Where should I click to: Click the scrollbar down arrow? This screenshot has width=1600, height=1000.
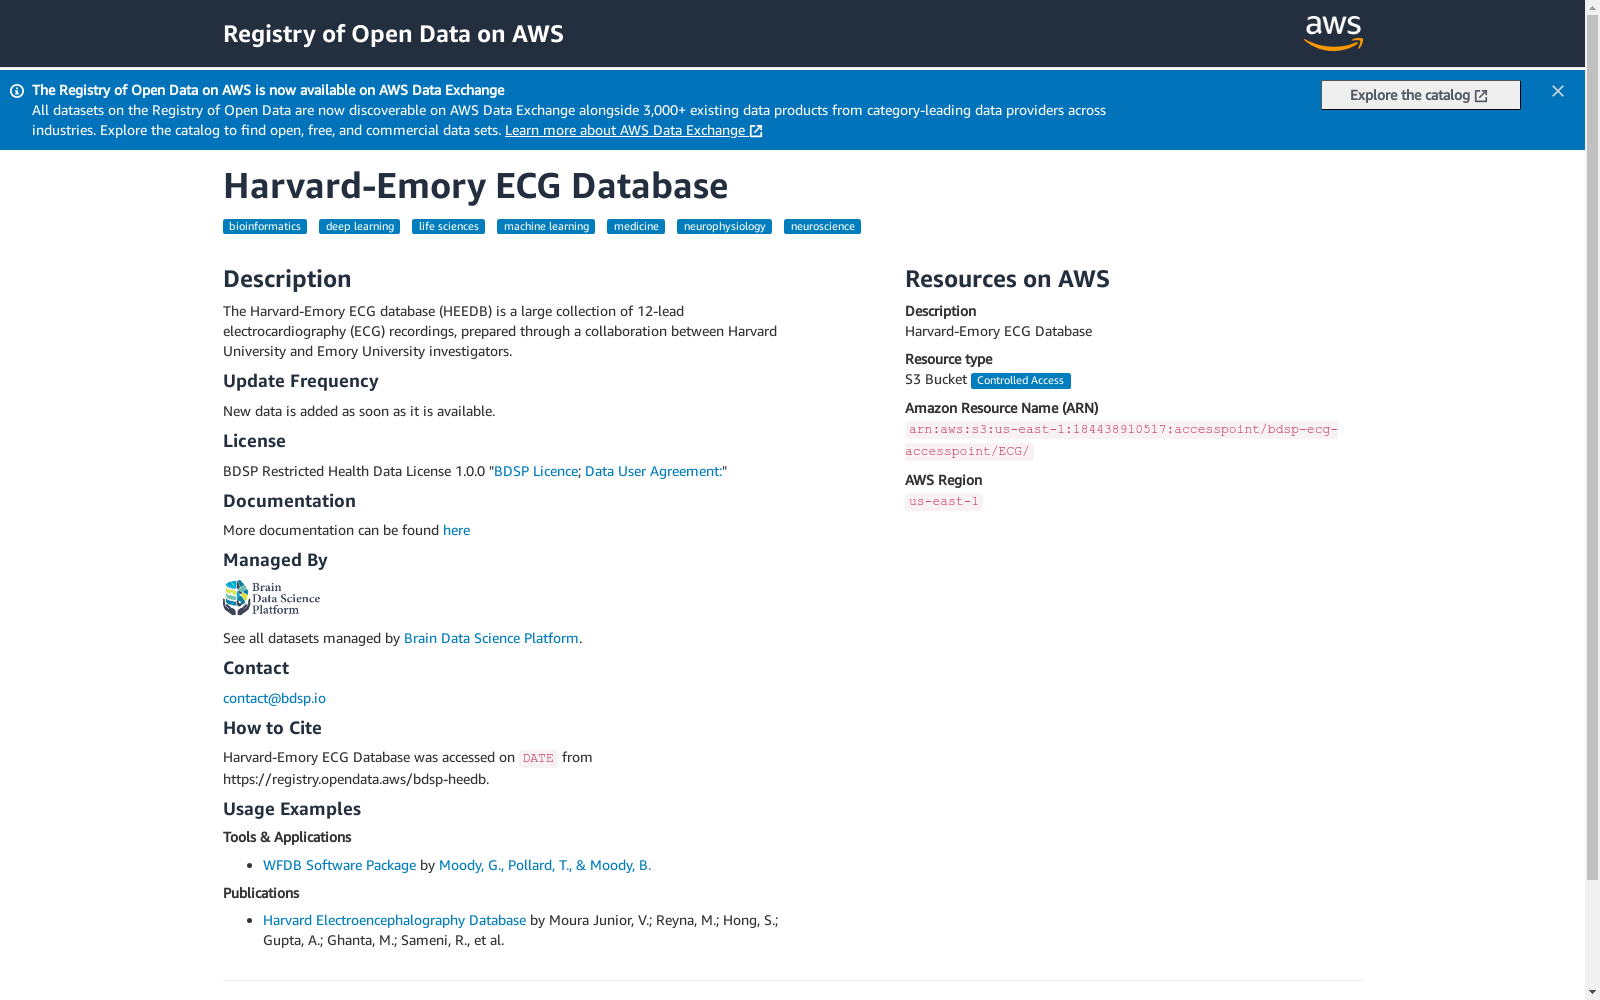(x=1592, y=992)
